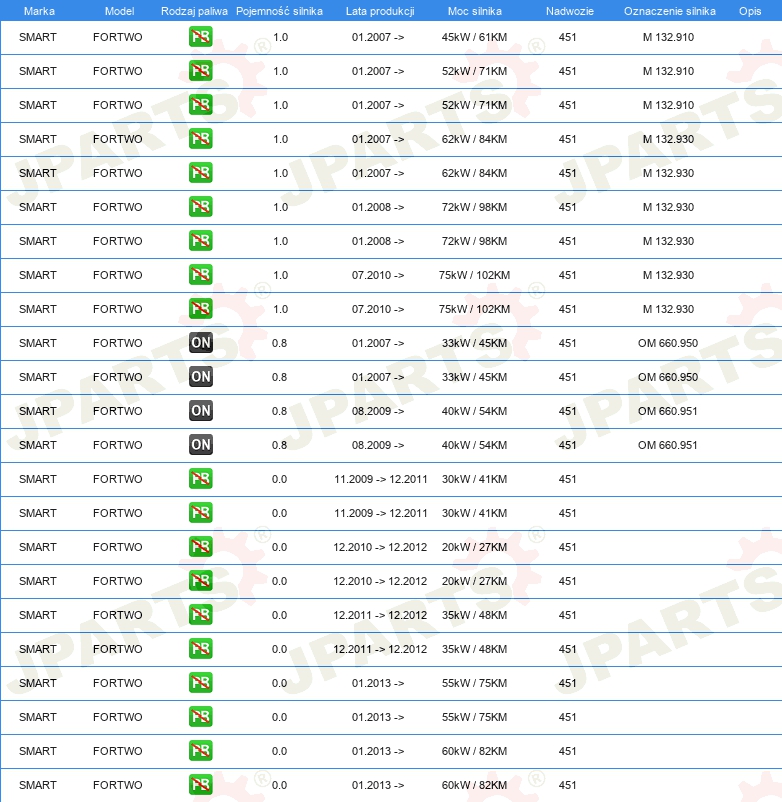The height and width of the screenshot is (802, 782).
Task: Click the M 132.910 code in the 45kW row
Action: pyautogui.click(x=668, y=37)
